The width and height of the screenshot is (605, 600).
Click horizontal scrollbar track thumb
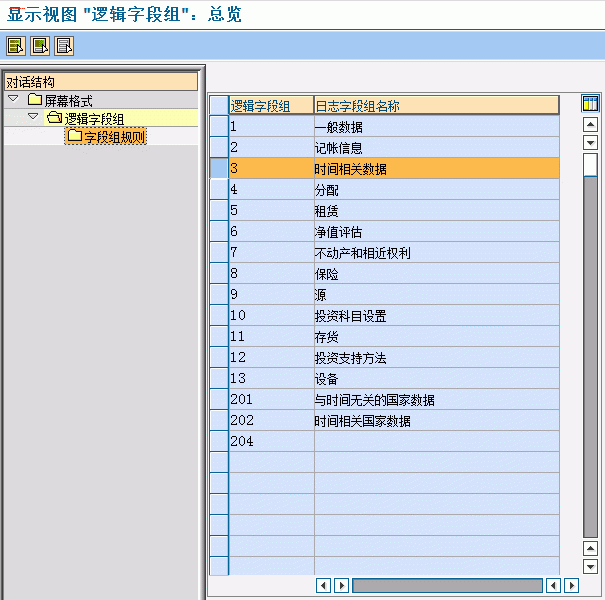(447, 585)
